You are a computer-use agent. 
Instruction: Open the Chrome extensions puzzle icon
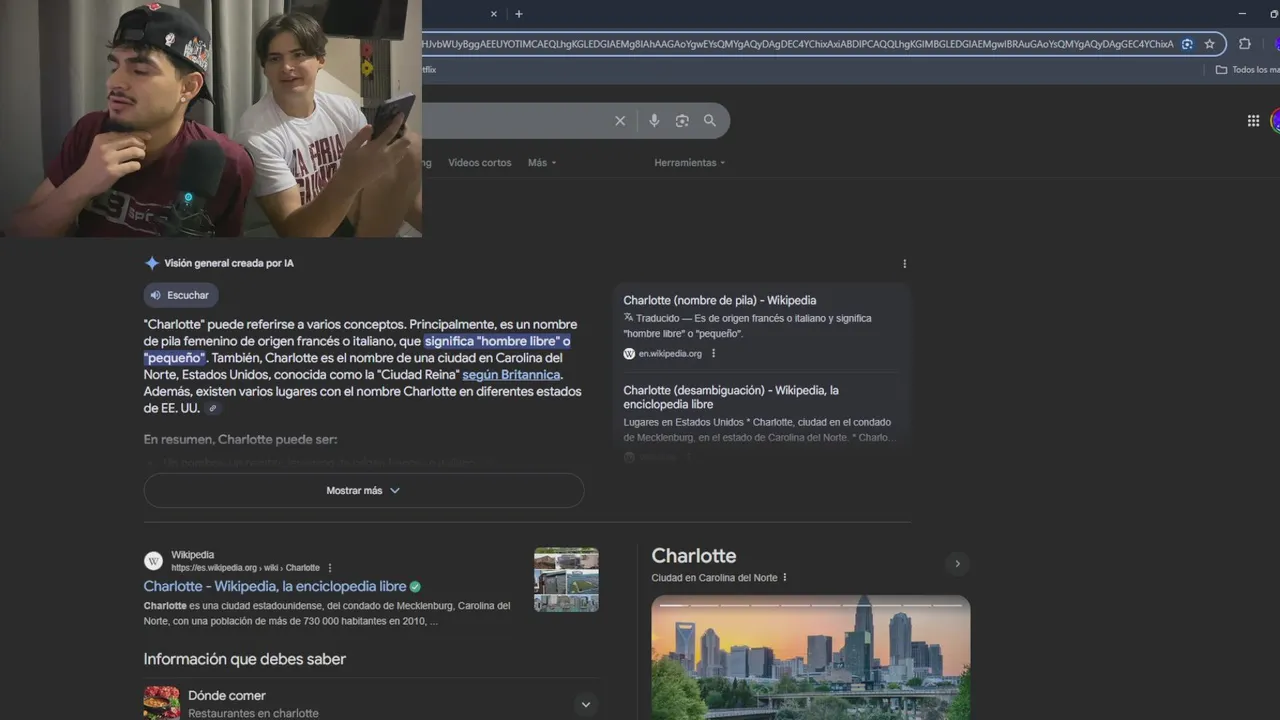(1245, 44)
